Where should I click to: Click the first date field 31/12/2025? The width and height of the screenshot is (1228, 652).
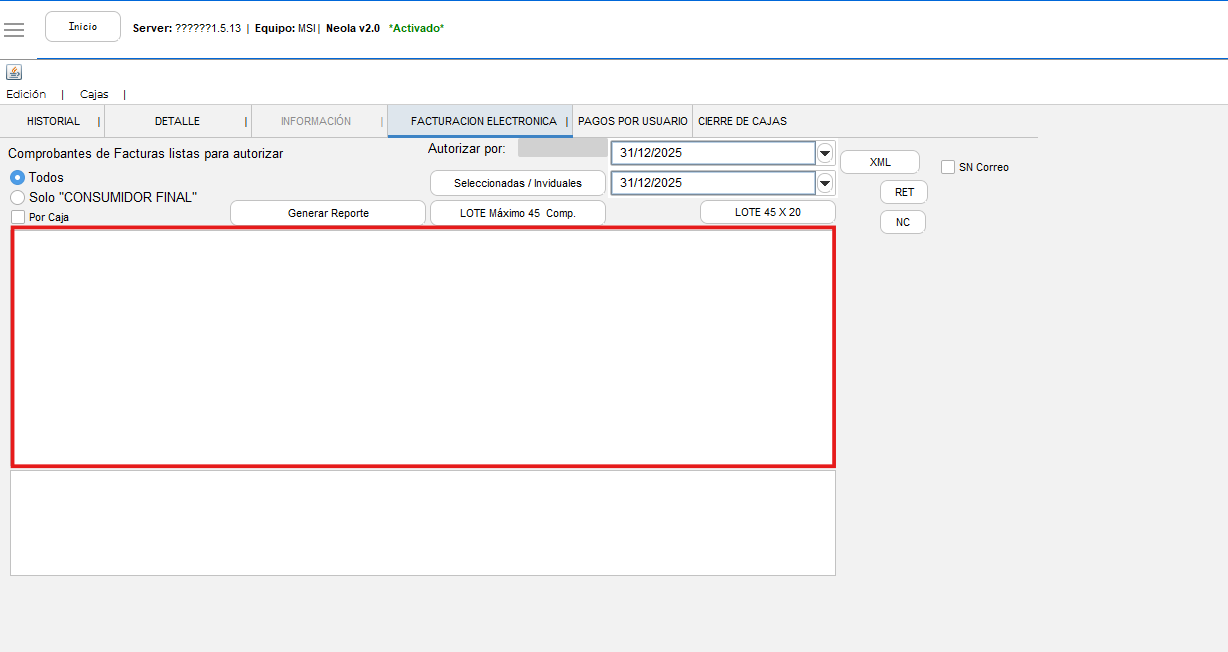point(713,153)
